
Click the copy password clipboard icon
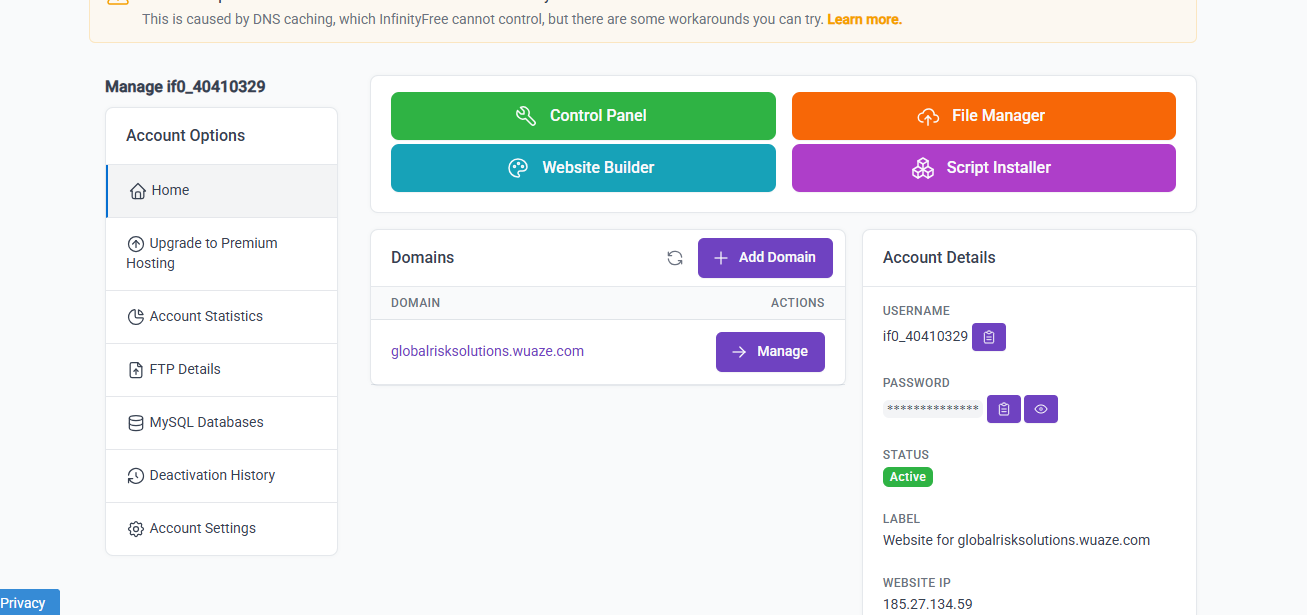click(x=1004, y=409)
